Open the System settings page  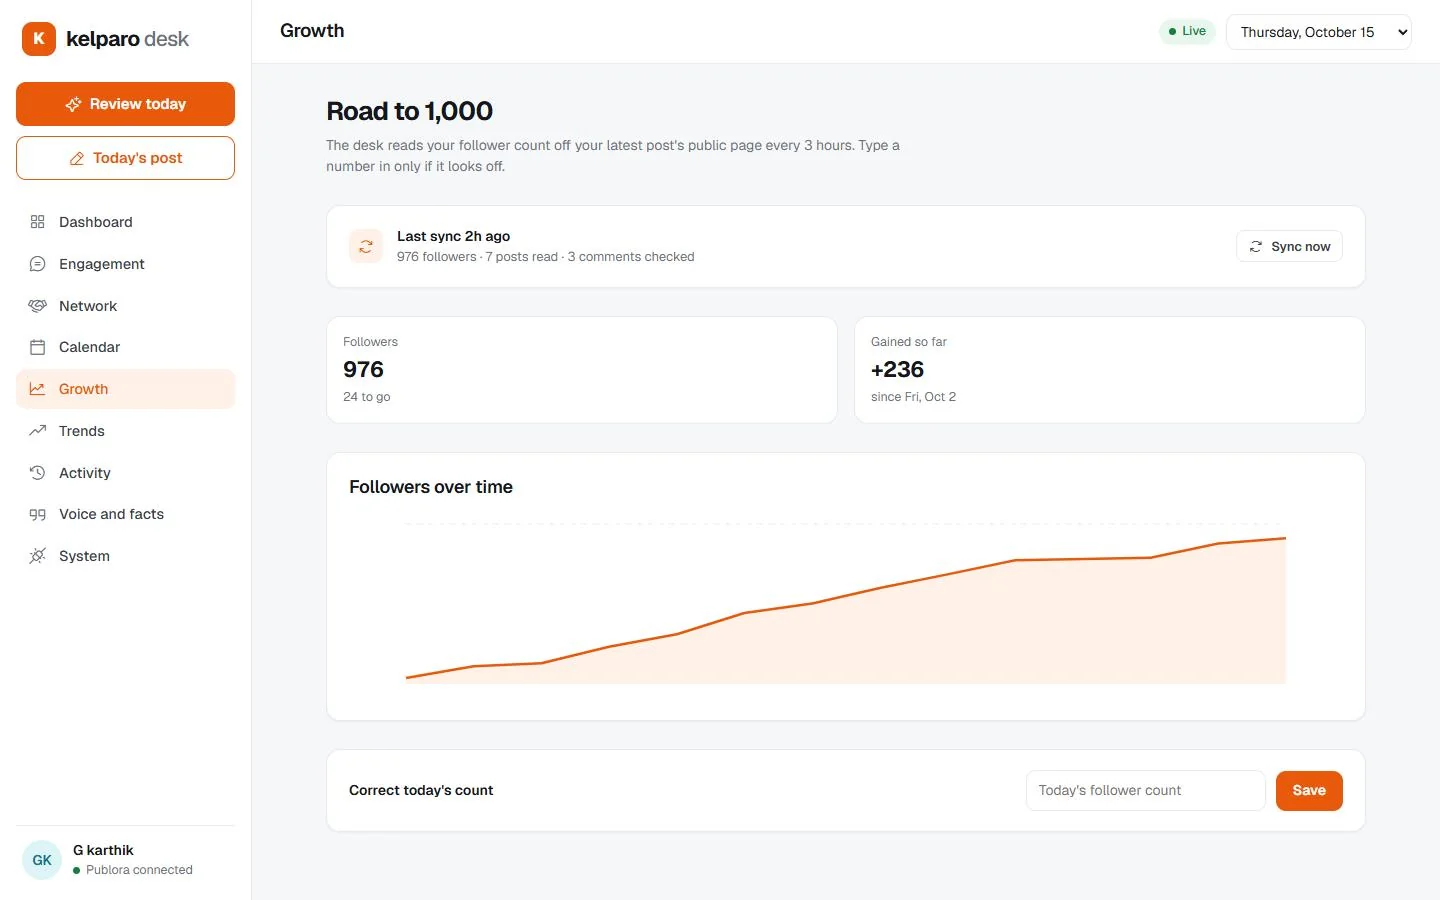[x=125, y=556]
